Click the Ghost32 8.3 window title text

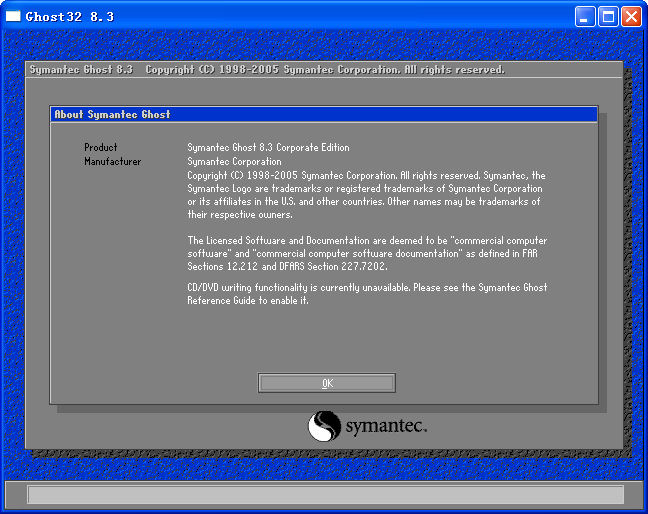pyautogui.click(x=69, y=17)
